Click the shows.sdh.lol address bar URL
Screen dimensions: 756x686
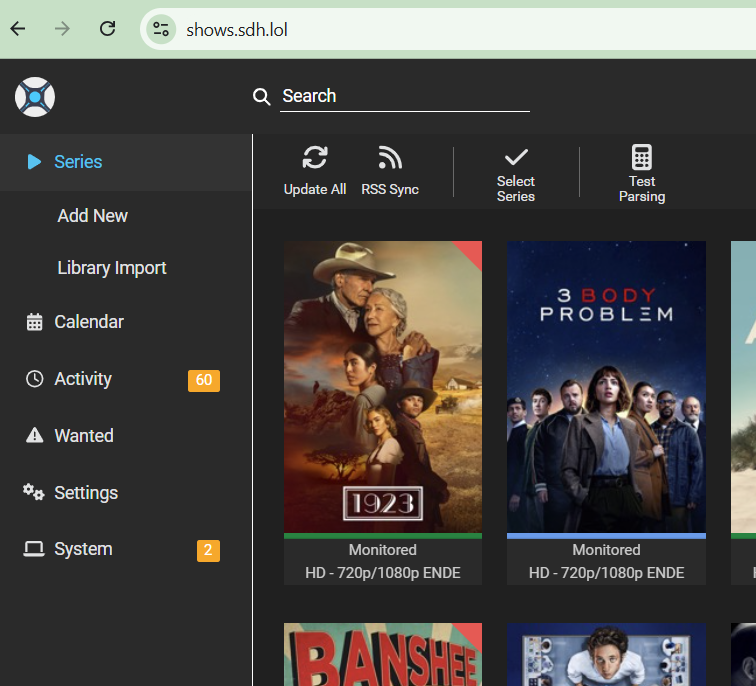coord(237,30)
